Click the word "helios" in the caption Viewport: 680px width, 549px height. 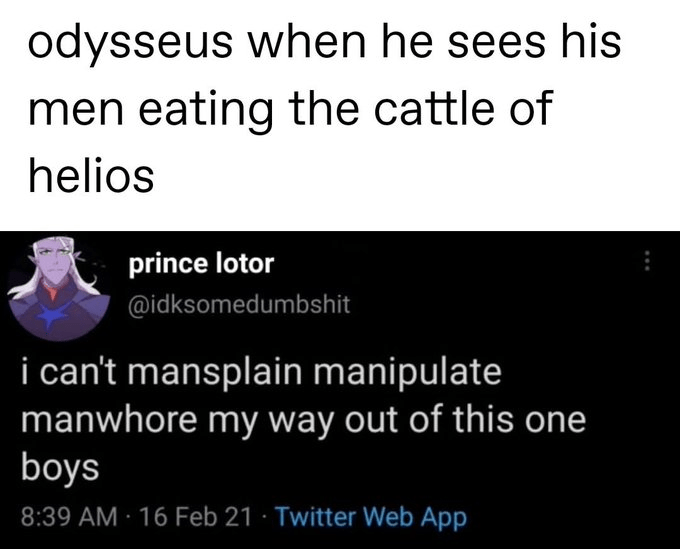tap(90, 176)
